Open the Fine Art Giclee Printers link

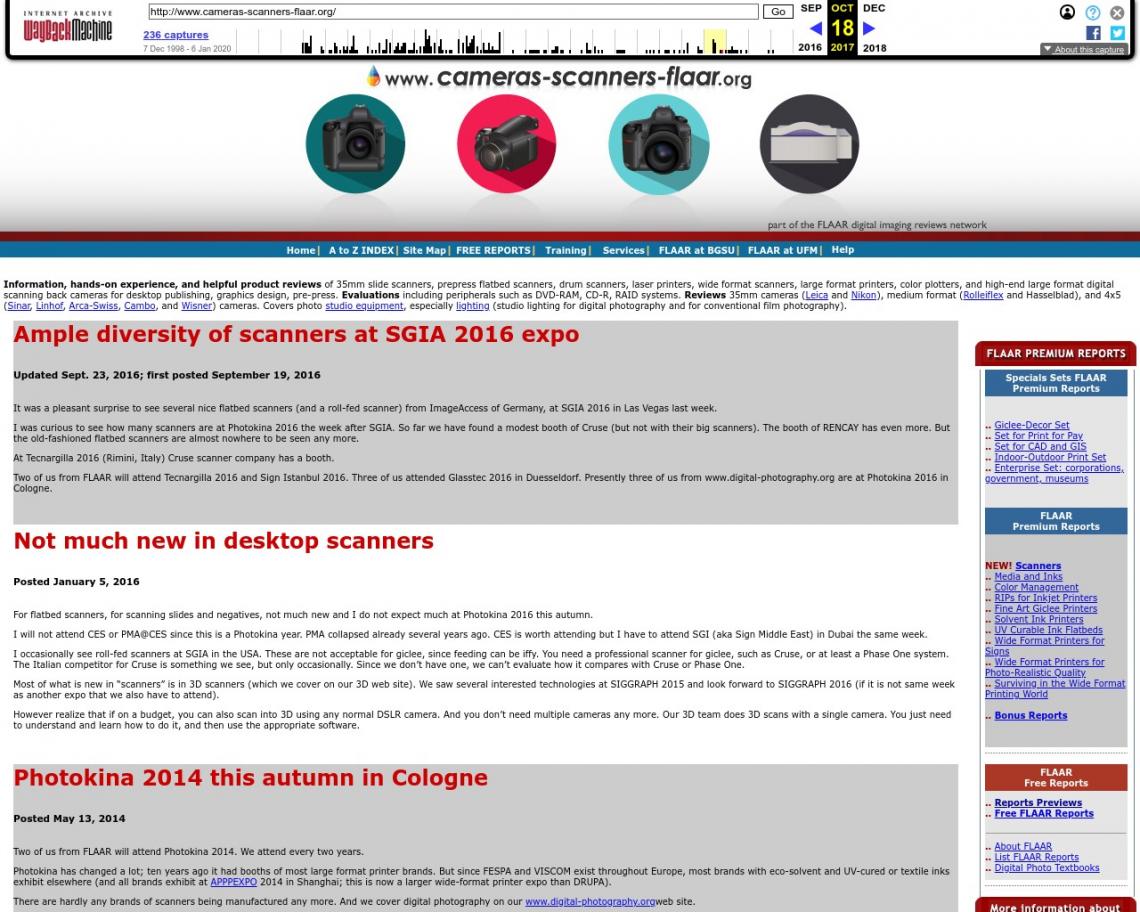tap(1045, 609)
